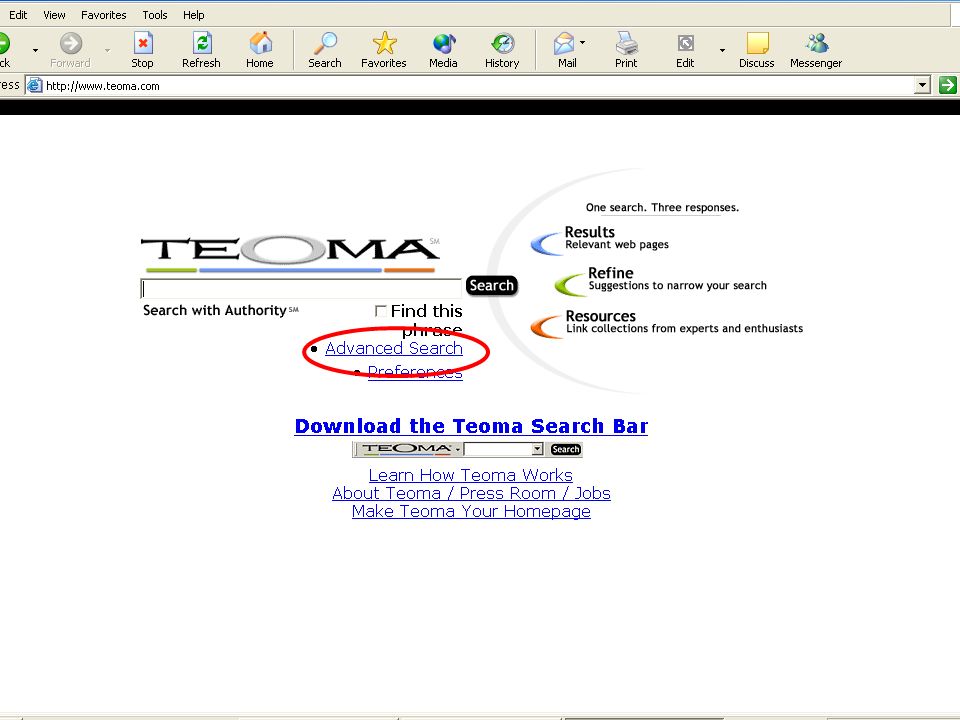
Task: Open the Help menu
Action: pyautogui.click(x=193, y=15)
